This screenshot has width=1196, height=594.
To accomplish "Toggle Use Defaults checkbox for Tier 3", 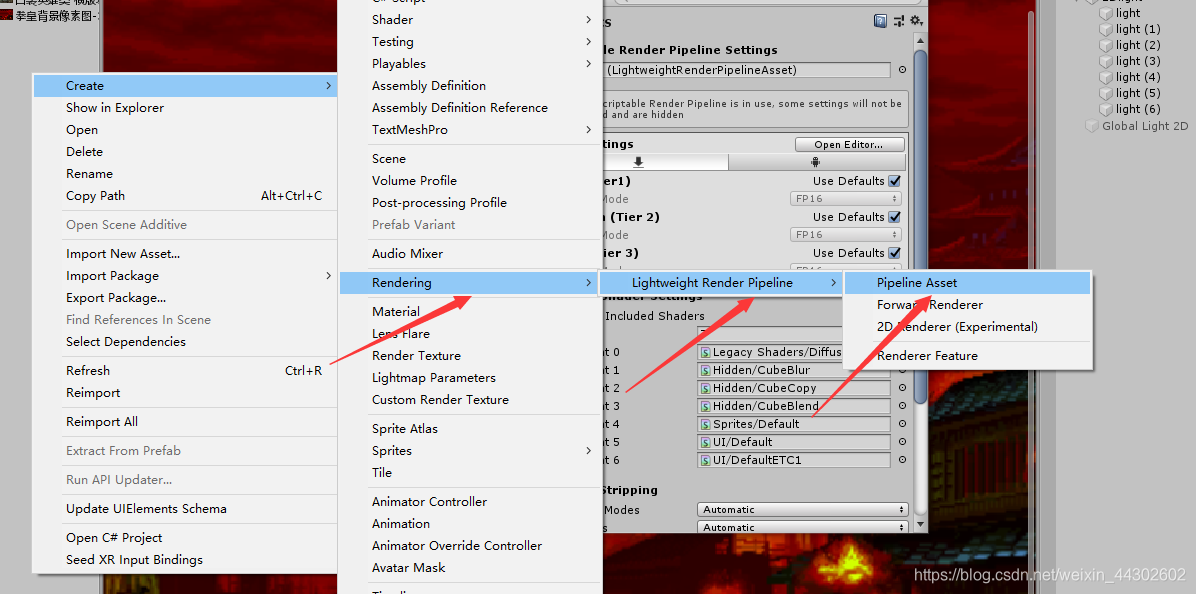I will [895, 253].
